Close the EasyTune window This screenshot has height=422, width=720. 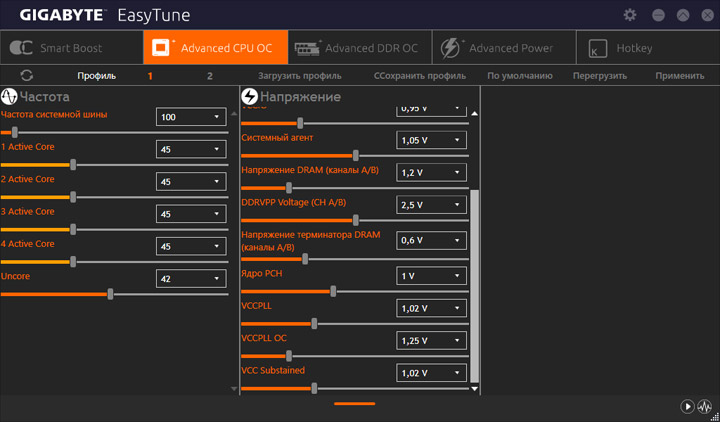708,15
